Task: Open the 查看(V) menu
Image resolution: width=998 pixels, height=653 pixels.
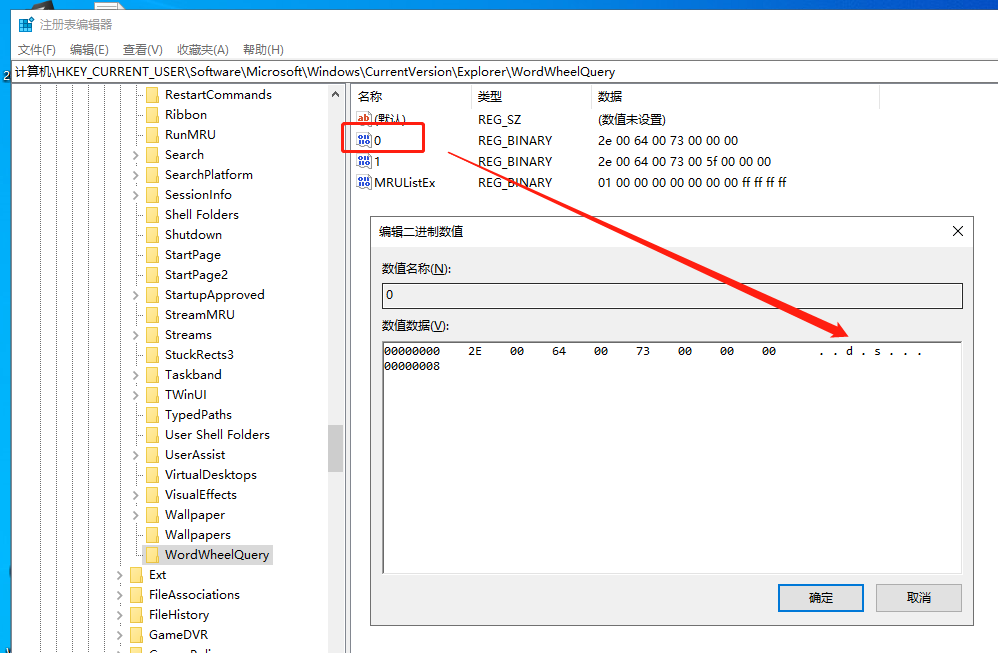Action: click(x=142, y=49)
